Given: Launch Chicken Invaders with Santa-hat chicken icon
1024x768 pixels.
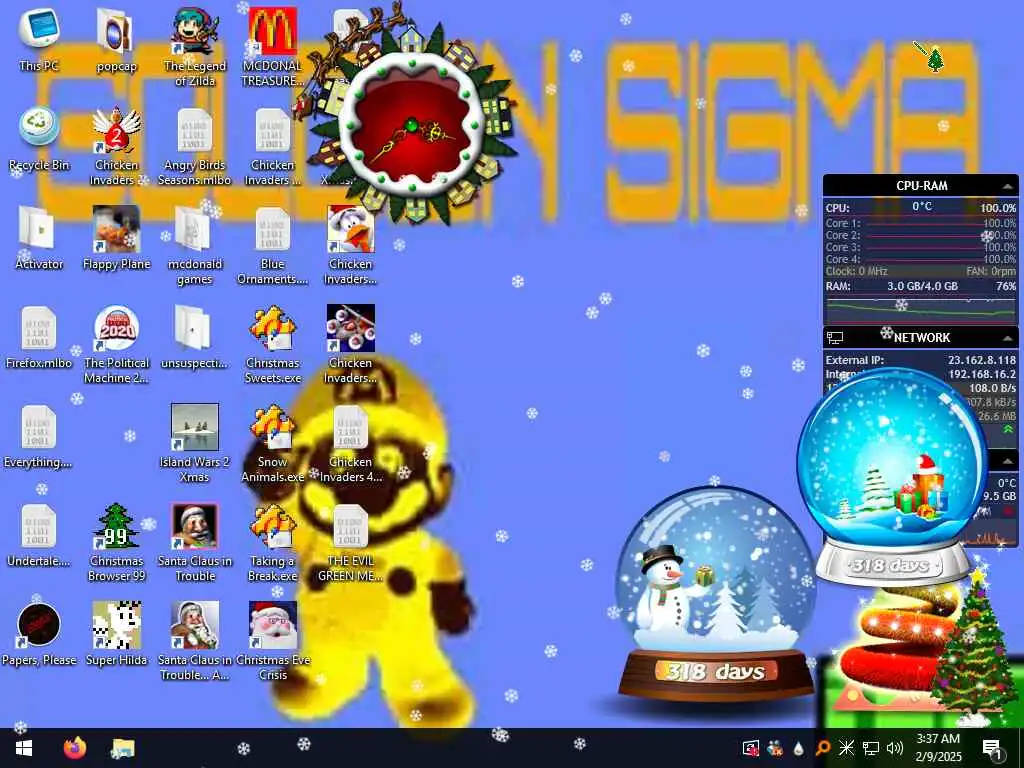Looking at the screenshot, I should pyautogui.click(x=351, y=246).
